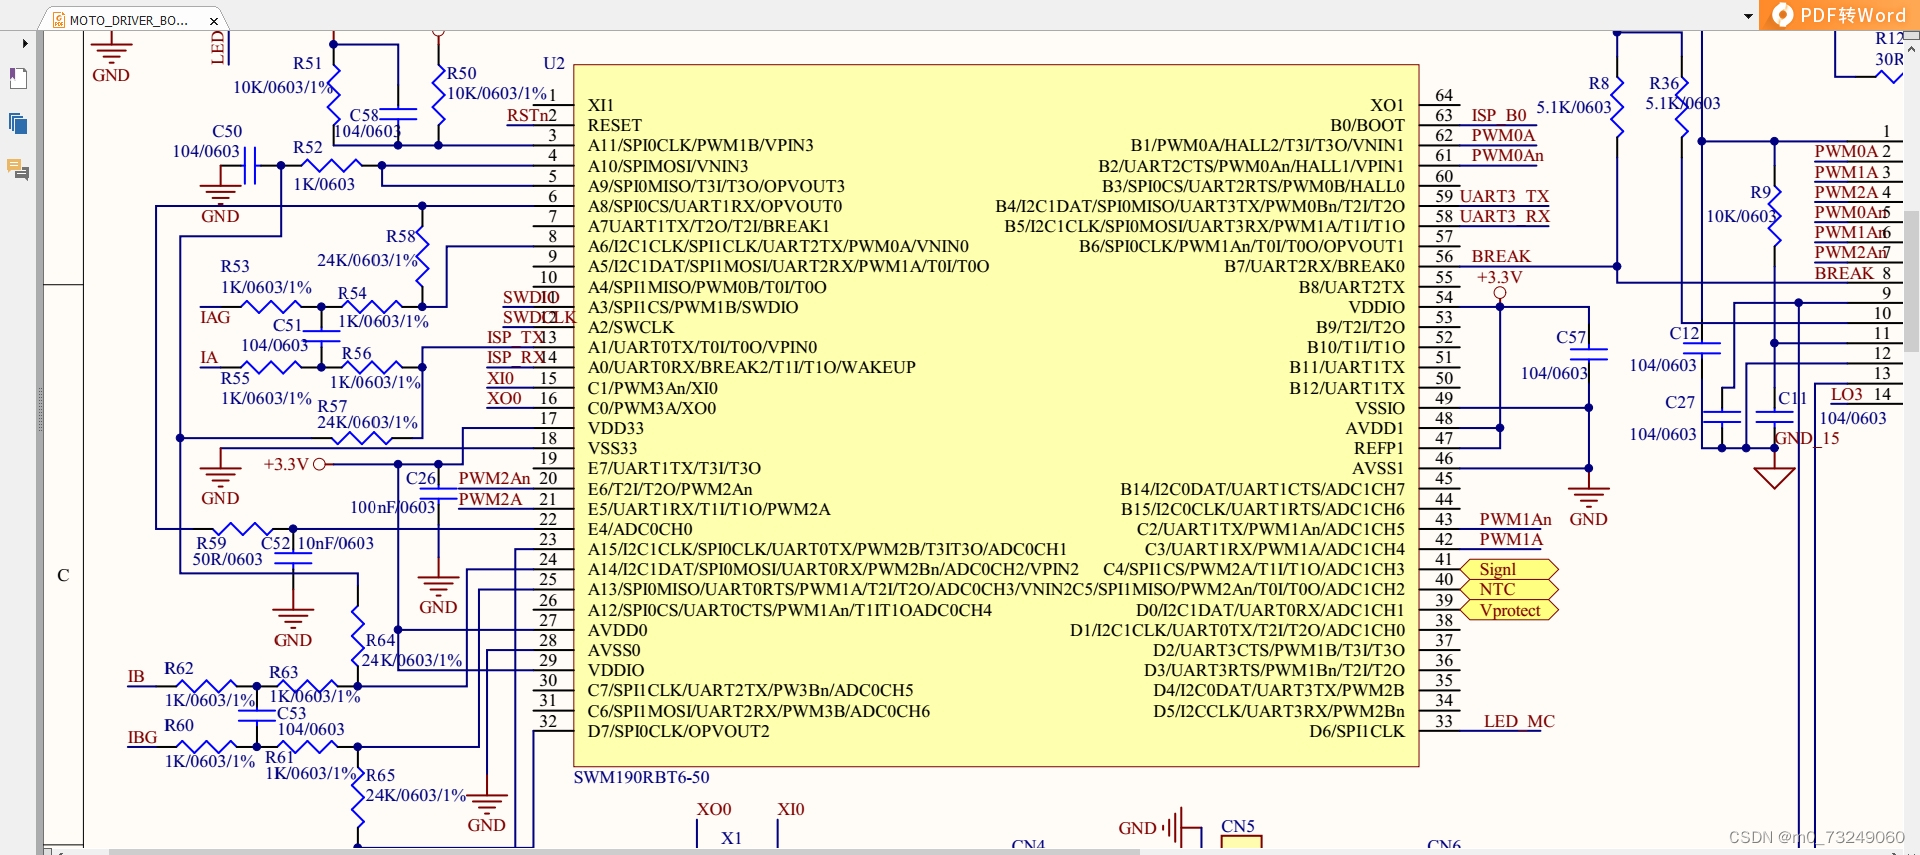Click the ISP_B0 net label
This screenshot has height=855, width=1920.
[x=1499, y=115]
